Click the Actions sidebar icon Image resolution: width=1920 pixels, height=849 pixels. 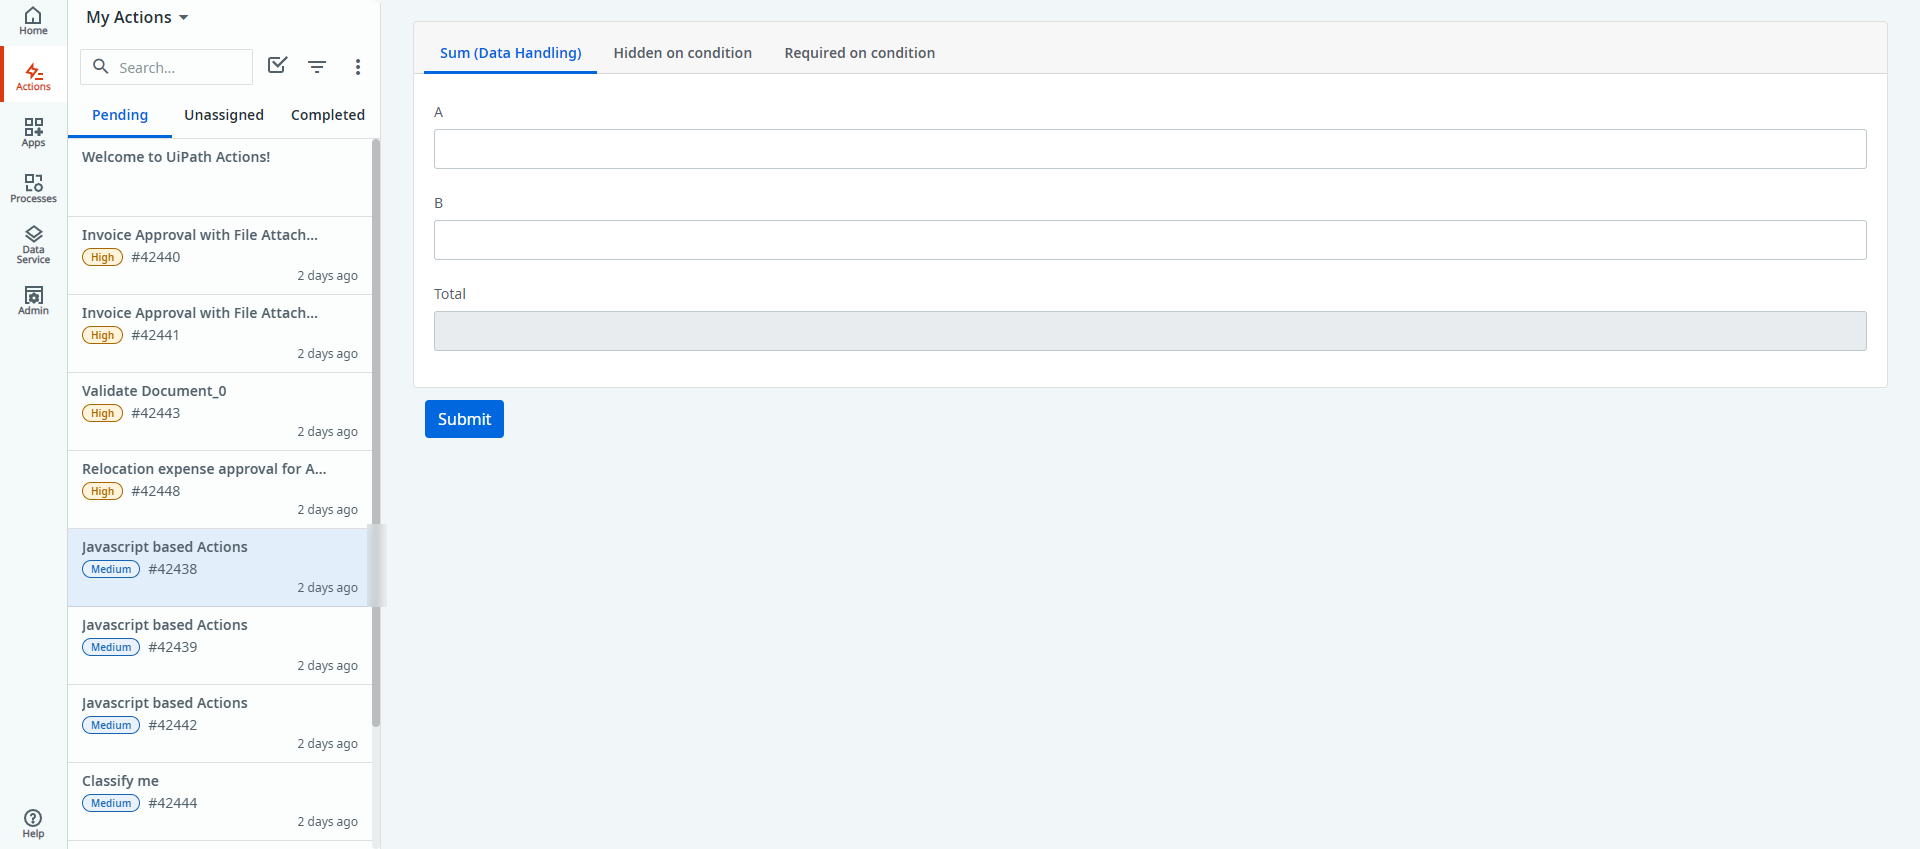click(33, 76)
